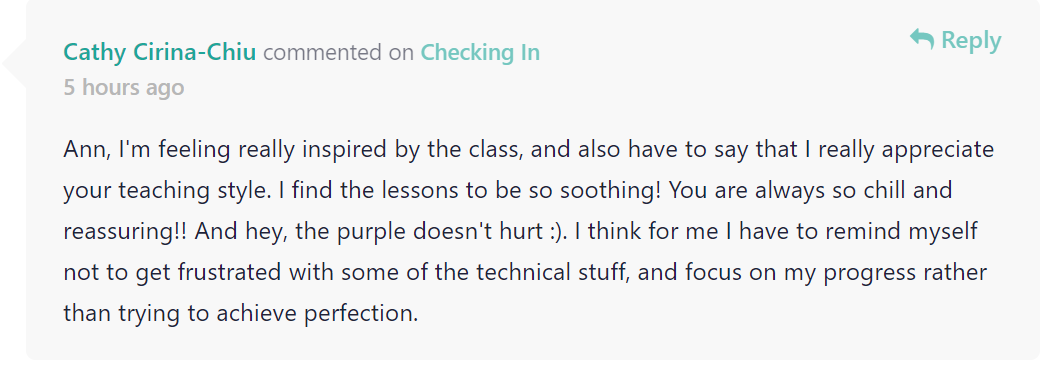Open Cathy Cirina-Chiu's profile link
1053x371 pixels.
point(160,52)
